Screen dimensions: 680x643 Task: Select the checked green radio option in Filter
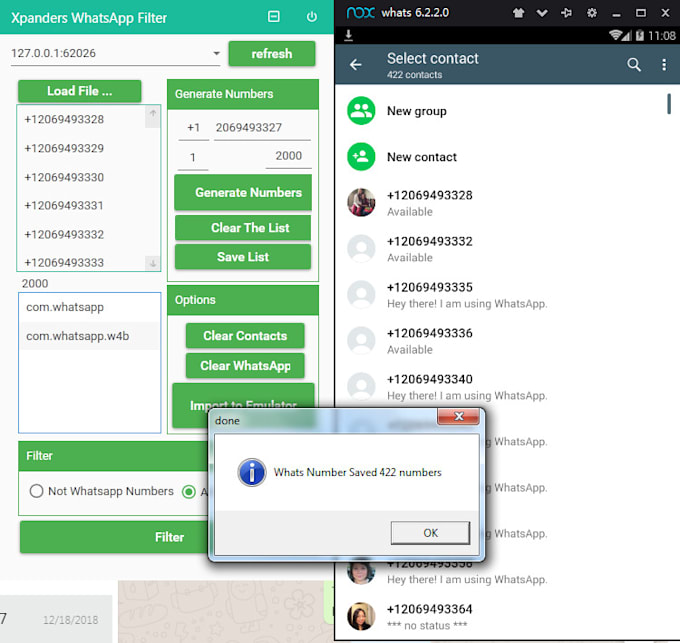pos(189,492)
